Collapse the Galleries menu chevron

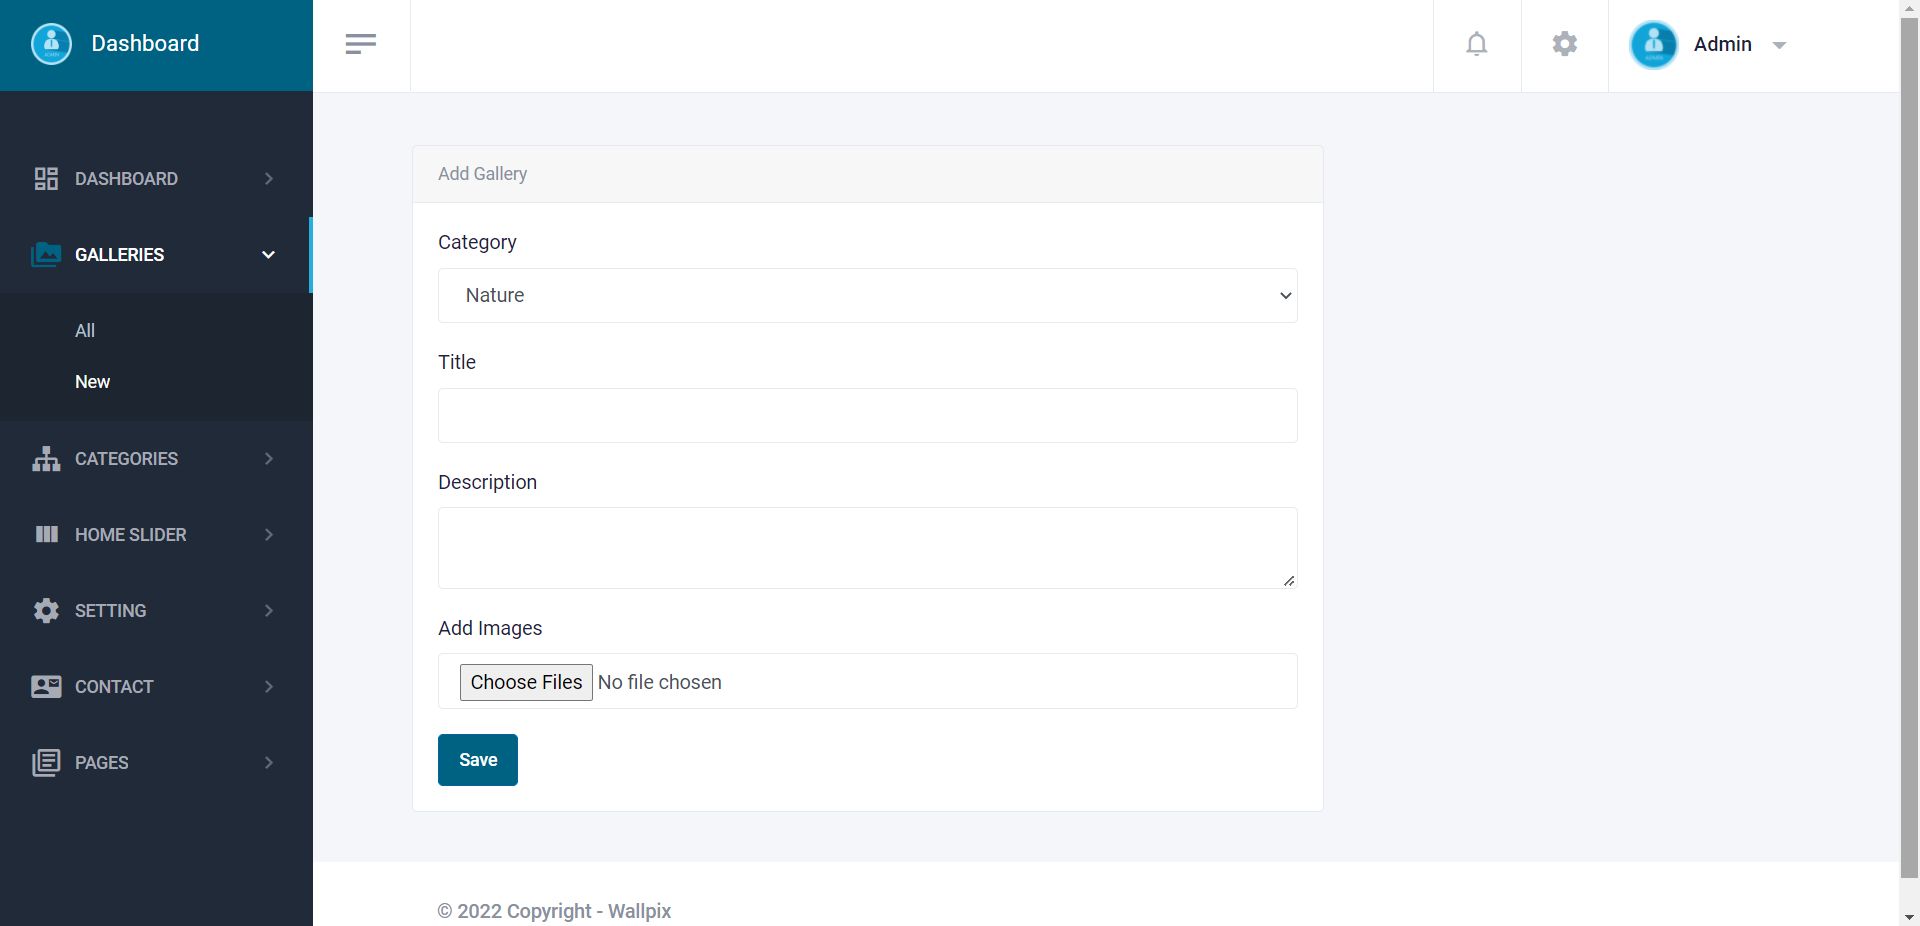tap(268, 255)
